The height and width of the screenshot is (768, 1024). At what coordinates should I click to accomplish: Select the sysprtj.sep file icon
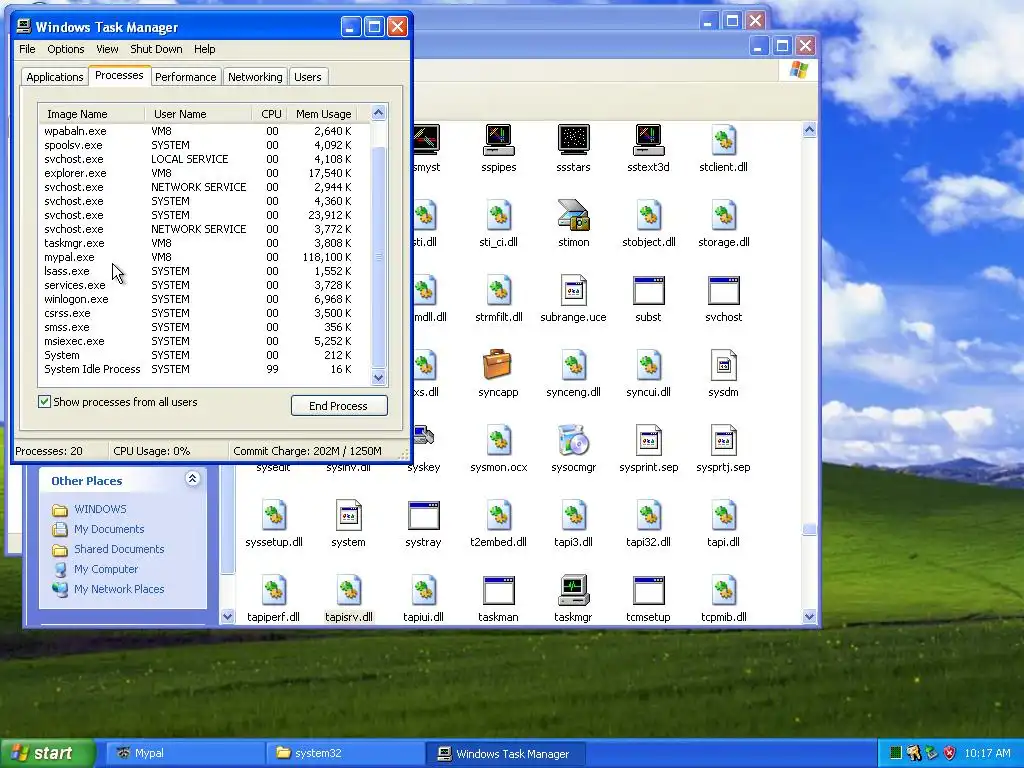(x=724, y=440)
